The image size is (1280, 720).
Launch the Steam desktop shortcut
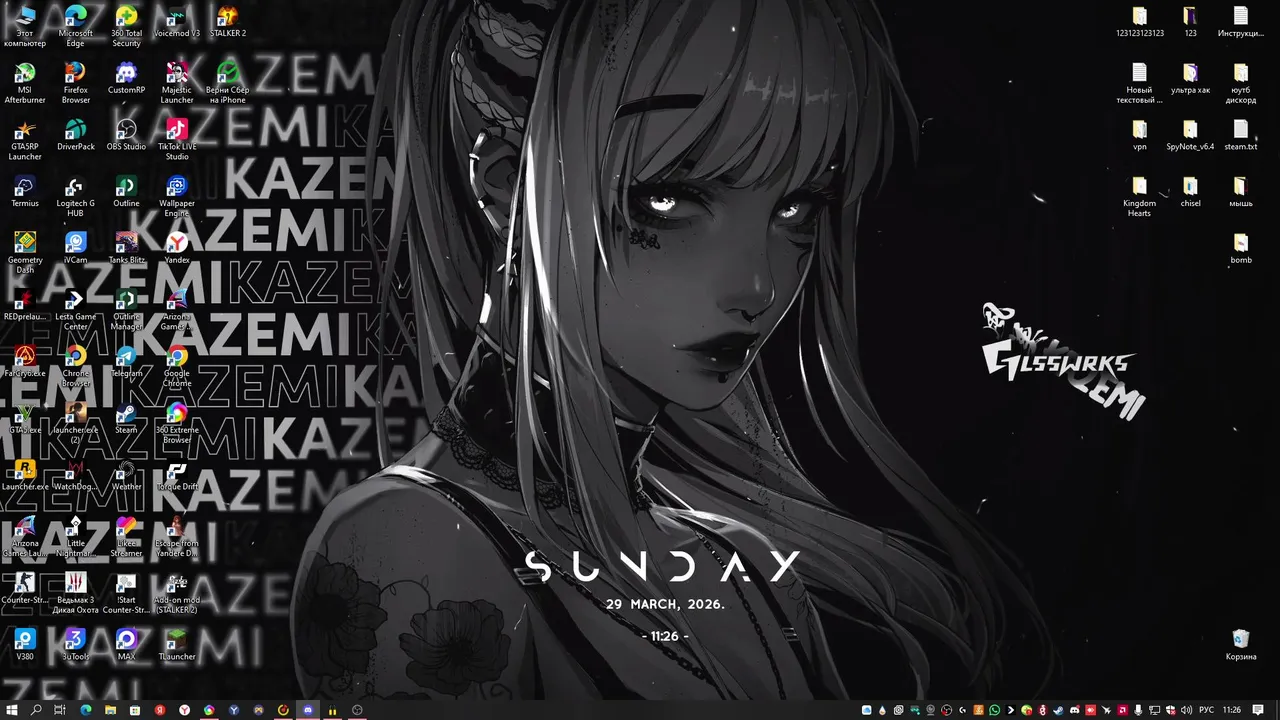click(x=126, y=416)
